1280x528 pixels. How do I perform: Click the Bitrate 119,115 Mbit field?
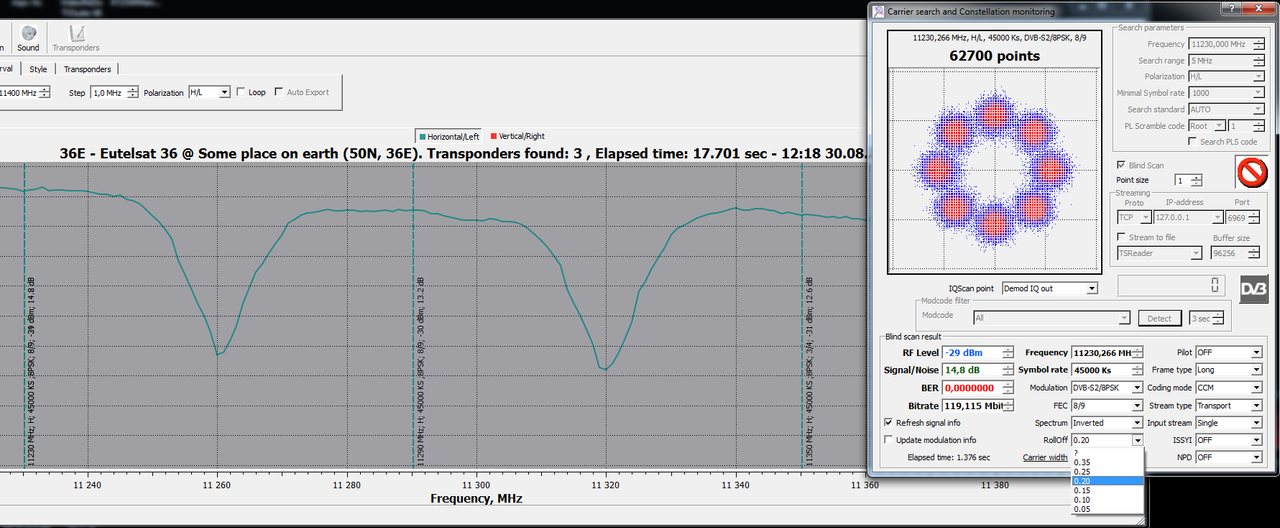(x=976, y=406)
